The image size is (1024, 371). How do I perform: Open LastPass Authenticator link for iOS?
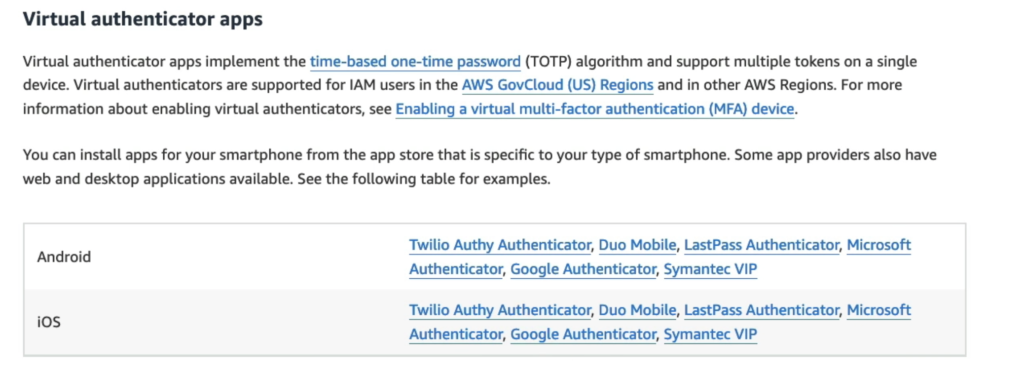tap(761, 310)
